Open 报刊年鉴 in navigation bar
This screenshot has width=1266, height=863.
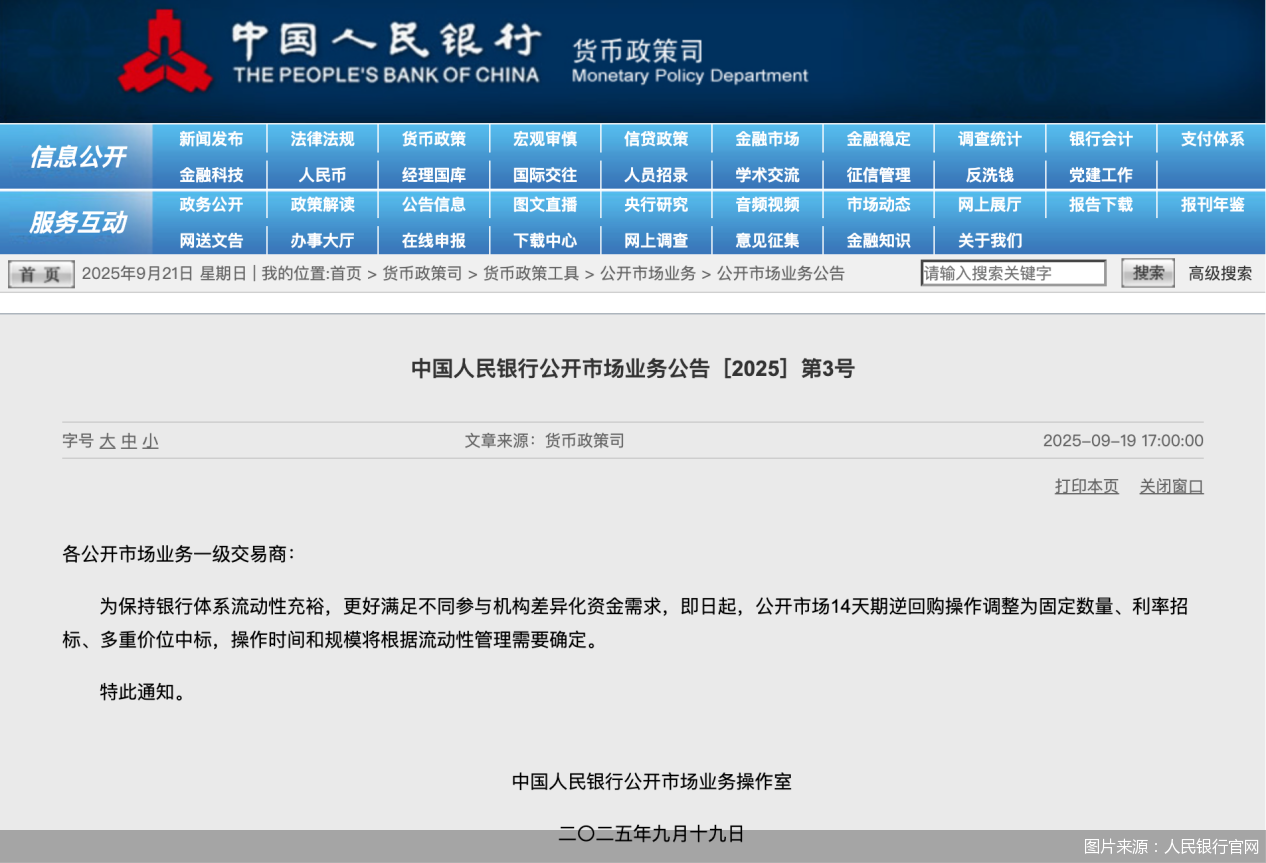[1212, 205]
